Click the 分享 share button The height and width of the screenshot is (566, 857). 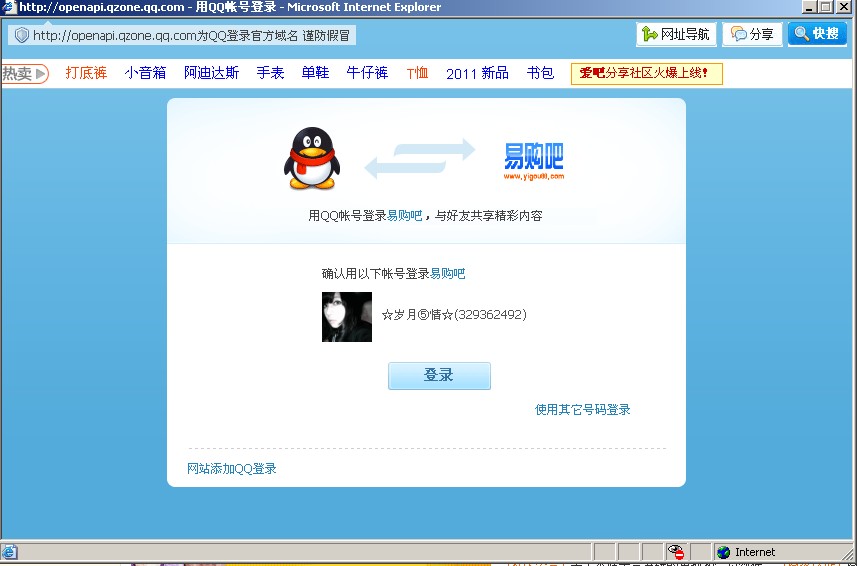pyautogui.click(x=753, y=34)
